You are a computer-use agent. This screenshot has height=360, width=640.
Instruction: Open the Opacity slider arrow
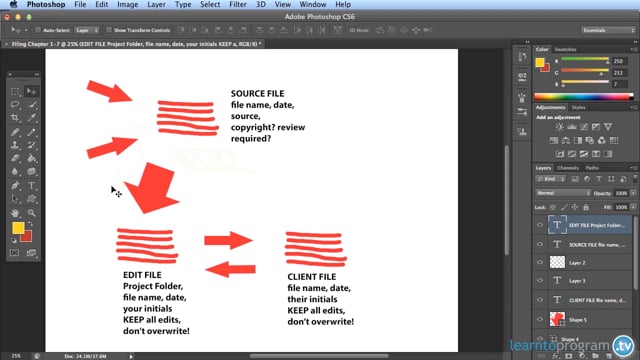coord(633,193)
